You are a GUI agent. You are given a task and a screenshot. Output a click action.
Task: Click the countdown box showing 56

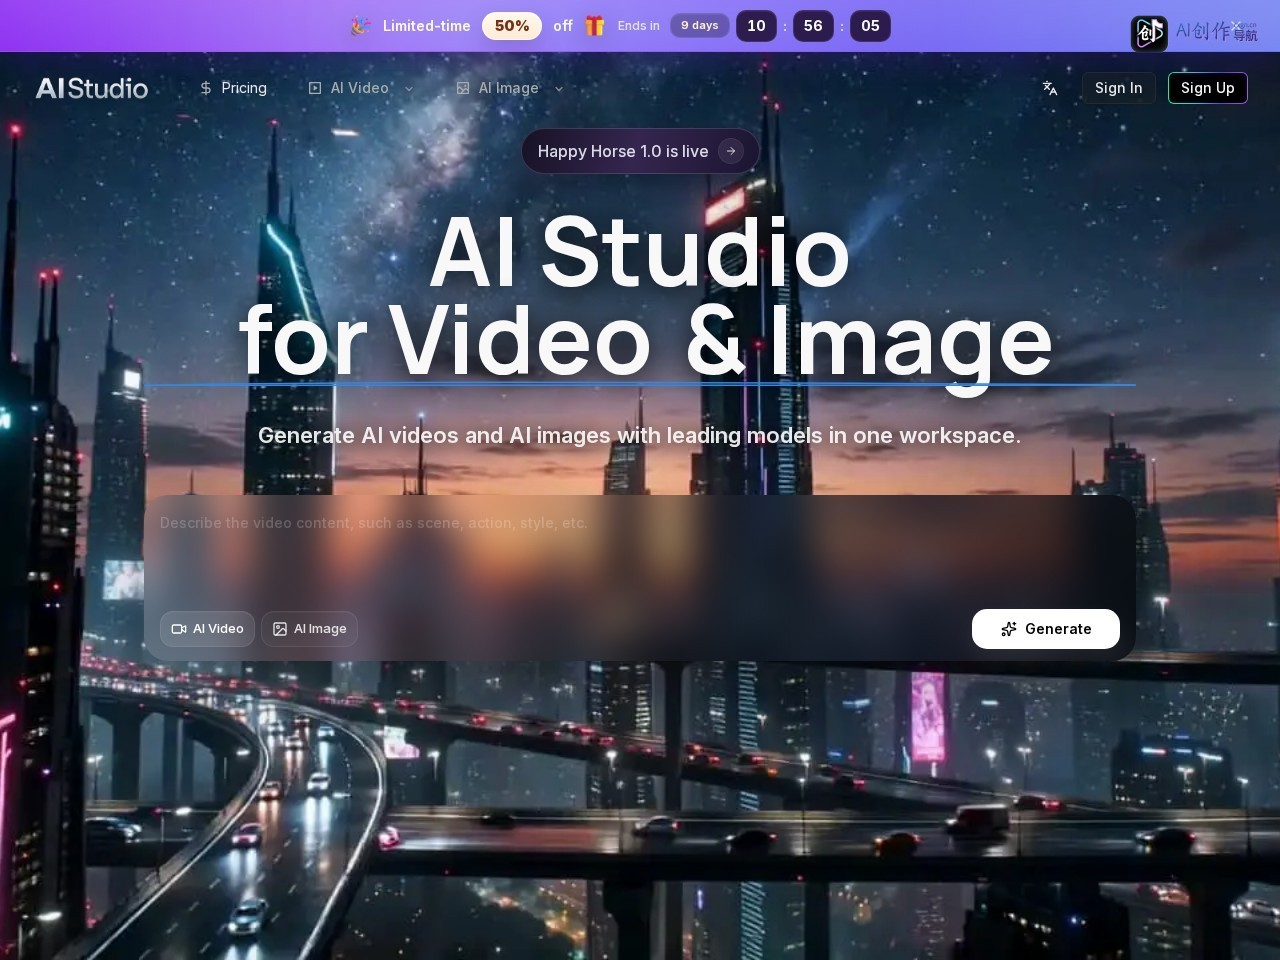(x=813, y=26)
